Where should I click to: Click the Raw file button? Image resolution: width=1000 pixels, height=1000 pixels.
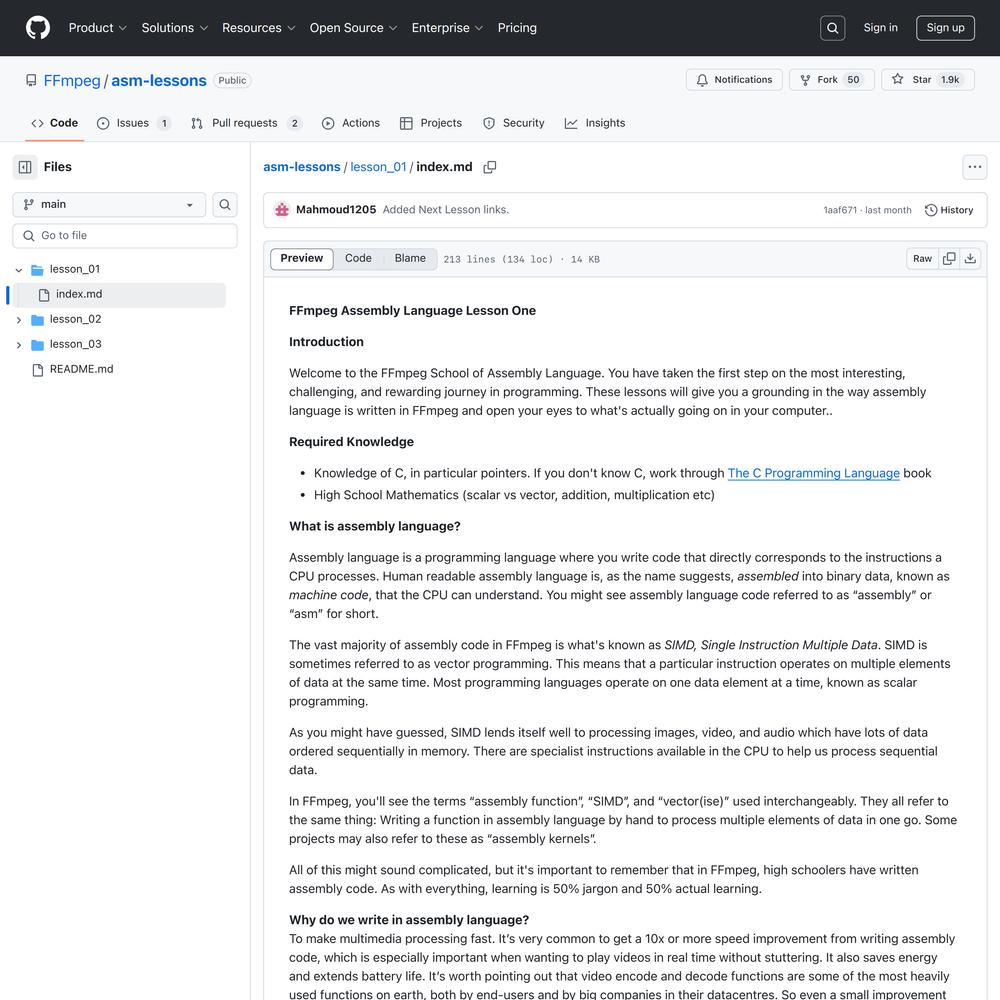(x=922, y=258)
